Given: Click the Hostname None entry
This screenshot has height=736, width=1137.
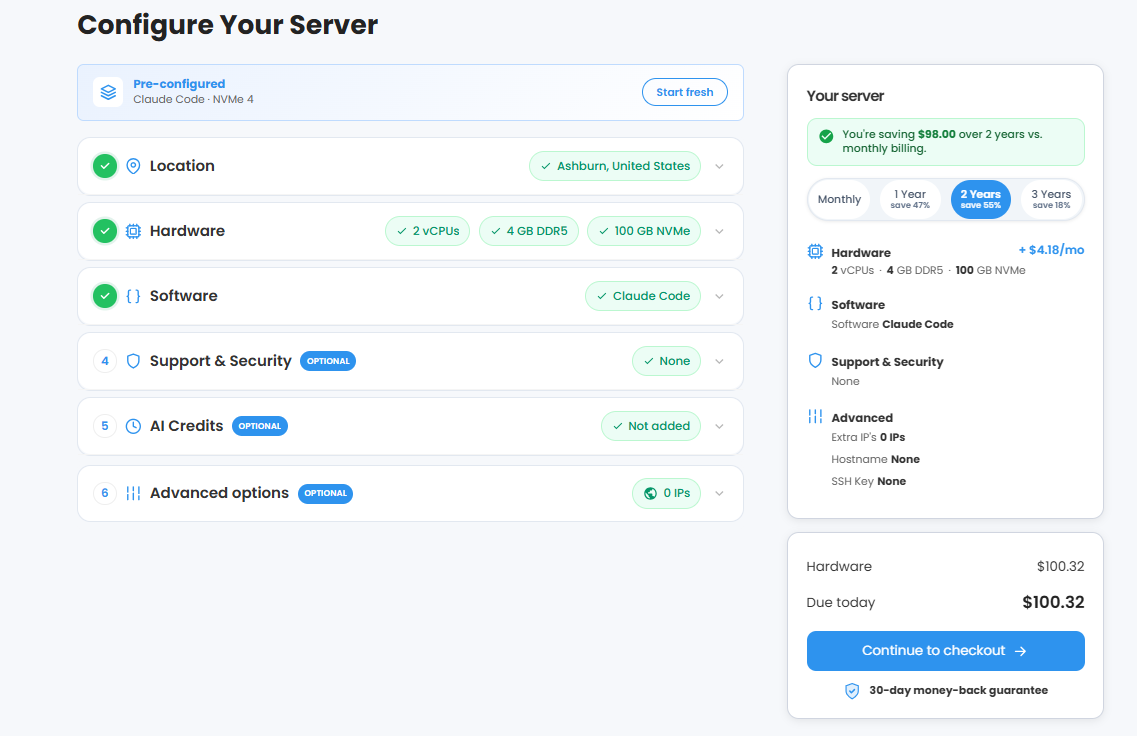Looking at the screenshot, I should [875, 460].
